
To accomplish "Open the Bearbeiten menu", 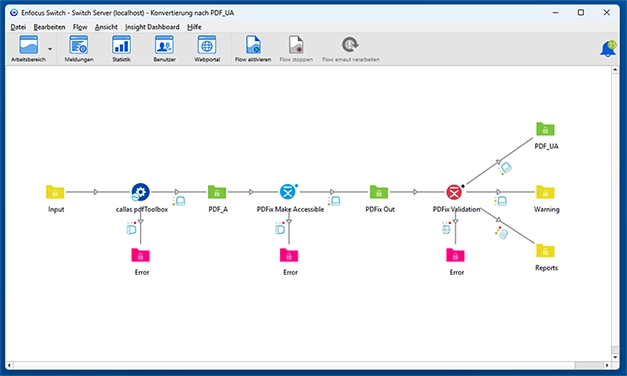I will tap(49, 27).
